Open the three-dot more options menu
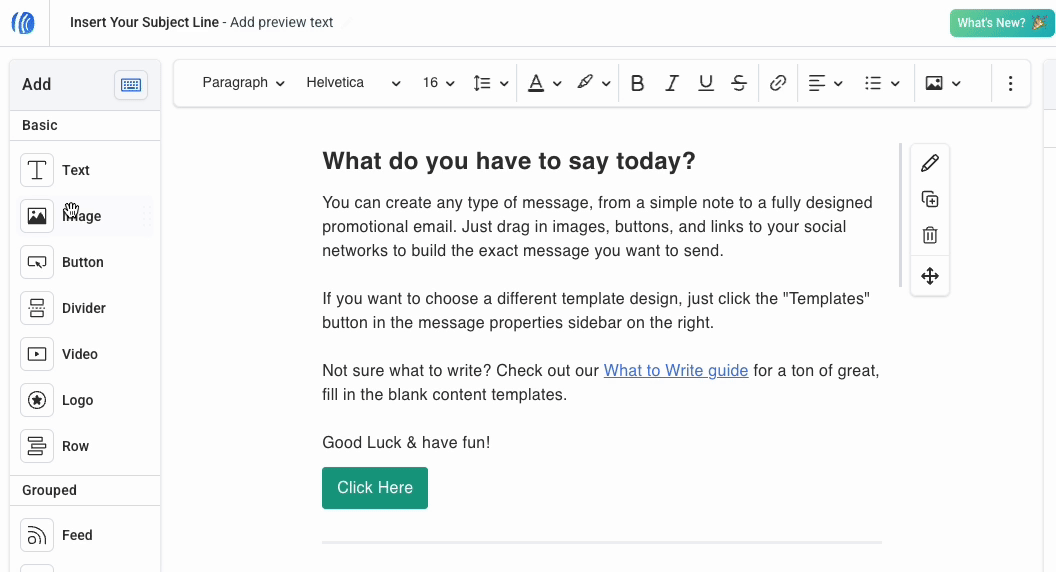This screenshot has width=1056, height=572. click(1011, 83)
